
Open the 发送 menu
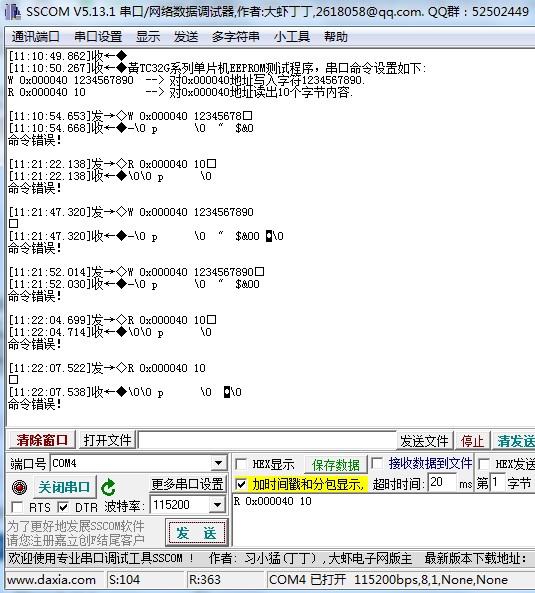pos(186,37)
